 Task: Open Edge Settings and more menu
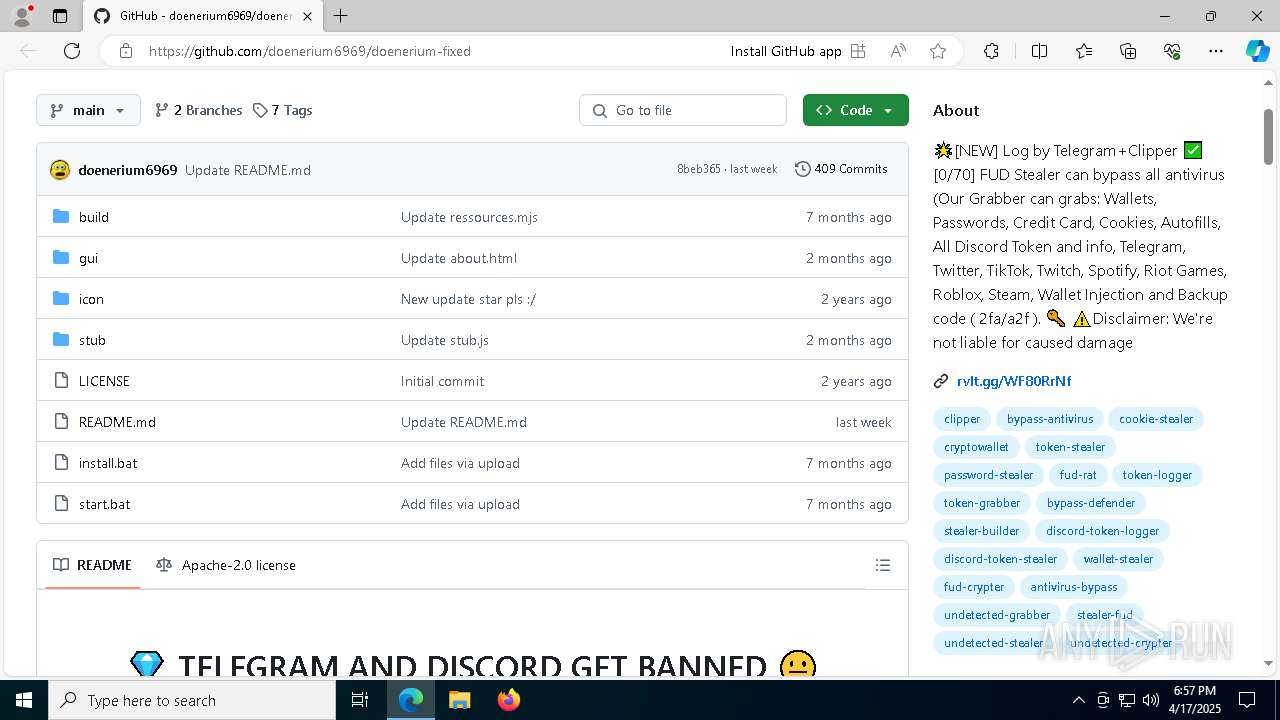click(1216, 51)
